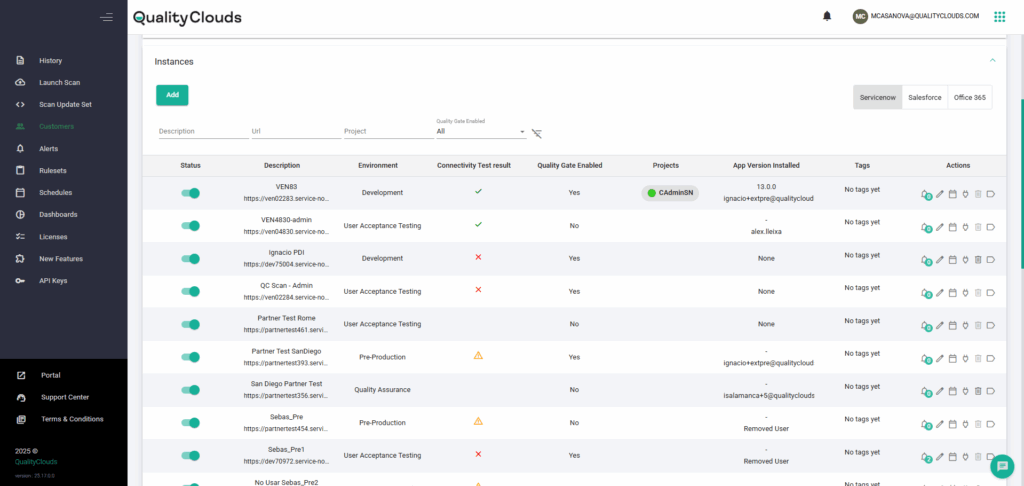
Task: Toggle status switch for VEN83 instance
Action: 190,193
